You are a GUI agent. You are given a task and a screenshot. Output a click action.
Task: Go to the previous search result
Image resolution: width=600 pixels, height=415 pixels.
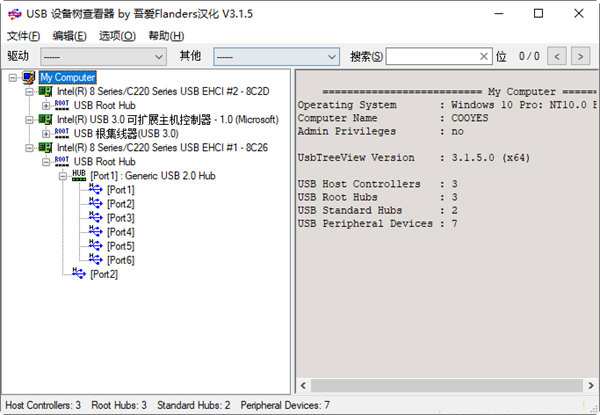(557, 57)
